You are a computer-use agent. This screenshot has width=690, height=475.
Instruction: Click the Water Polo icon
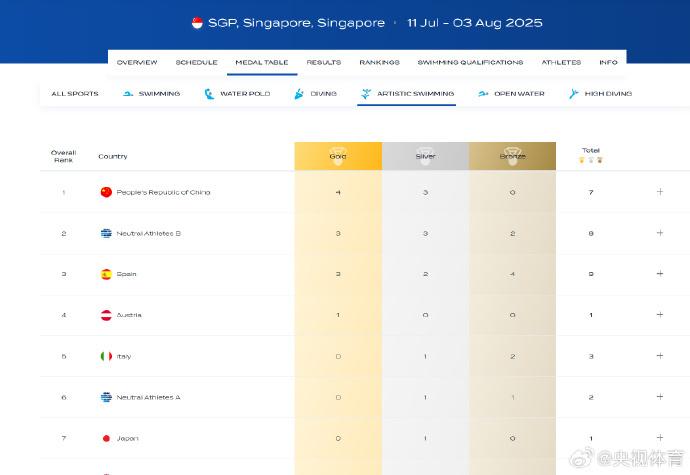pyautogui.click(x=209, y=94)
